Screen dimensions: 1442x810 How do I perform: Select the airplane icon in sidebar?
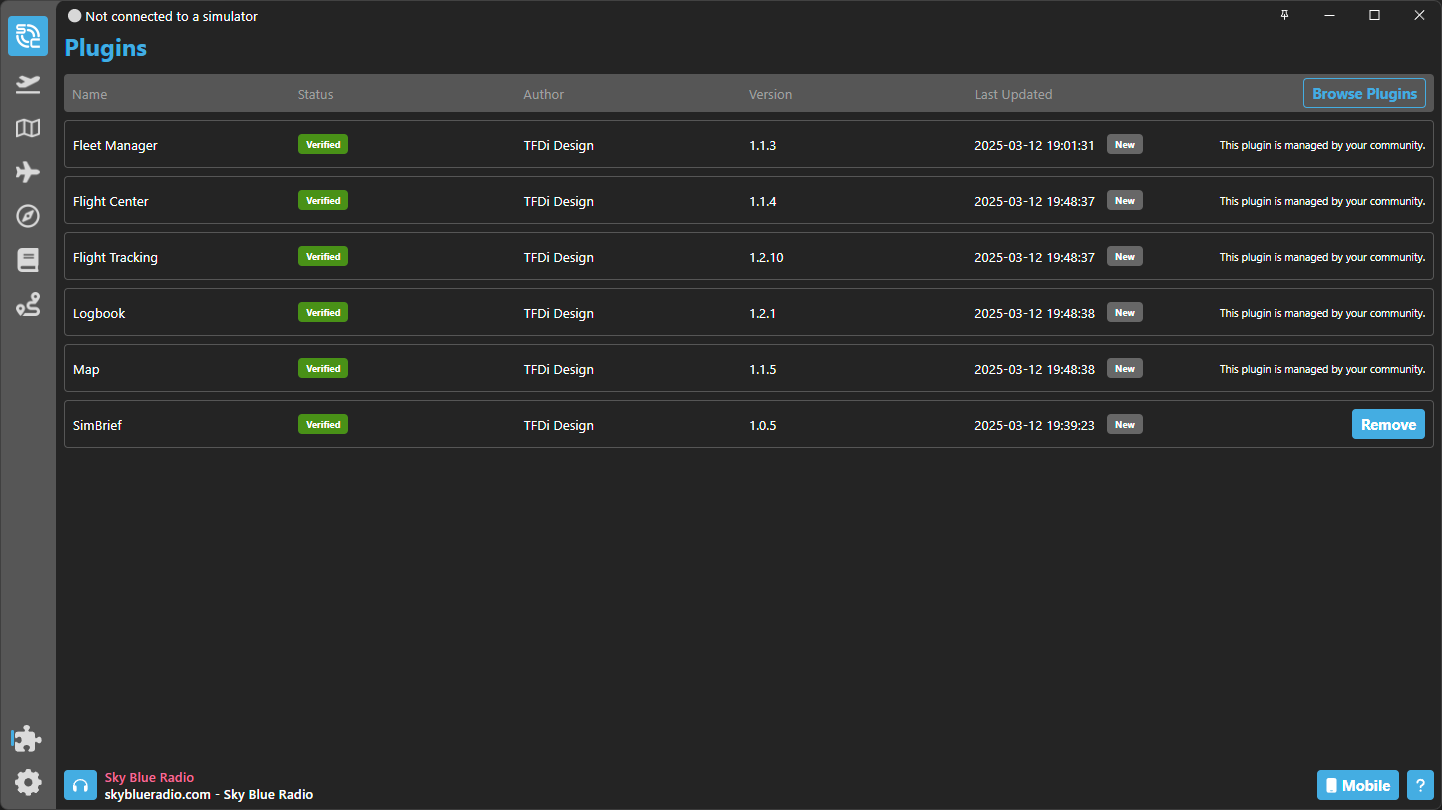(28, 172)
